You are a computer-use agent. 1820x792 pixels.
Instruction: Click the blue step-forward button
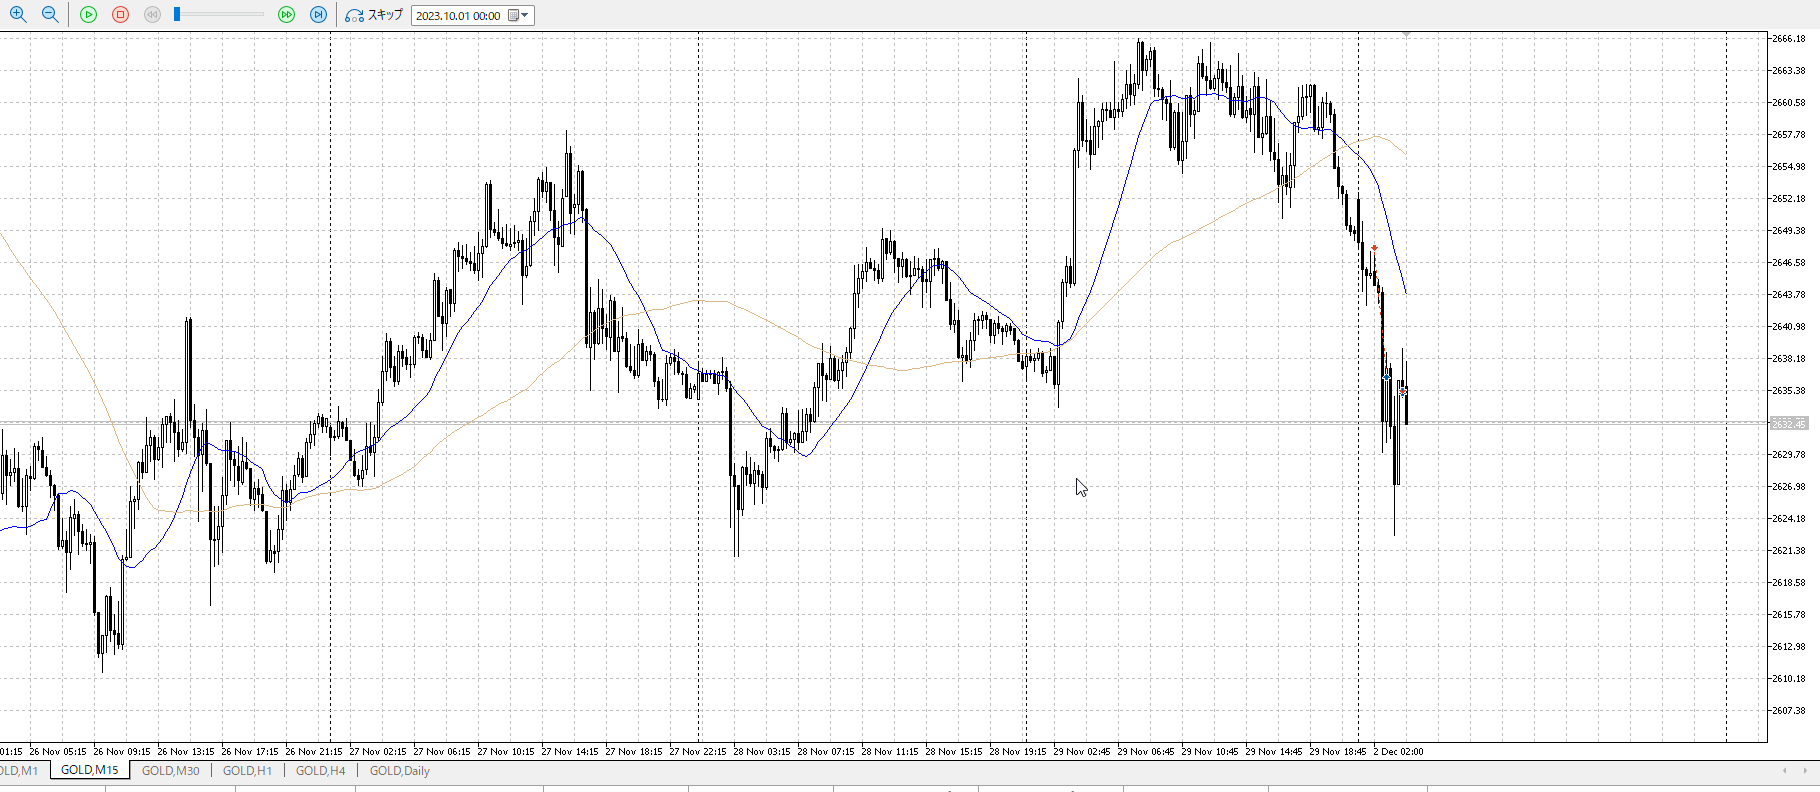tap(319, 15)
